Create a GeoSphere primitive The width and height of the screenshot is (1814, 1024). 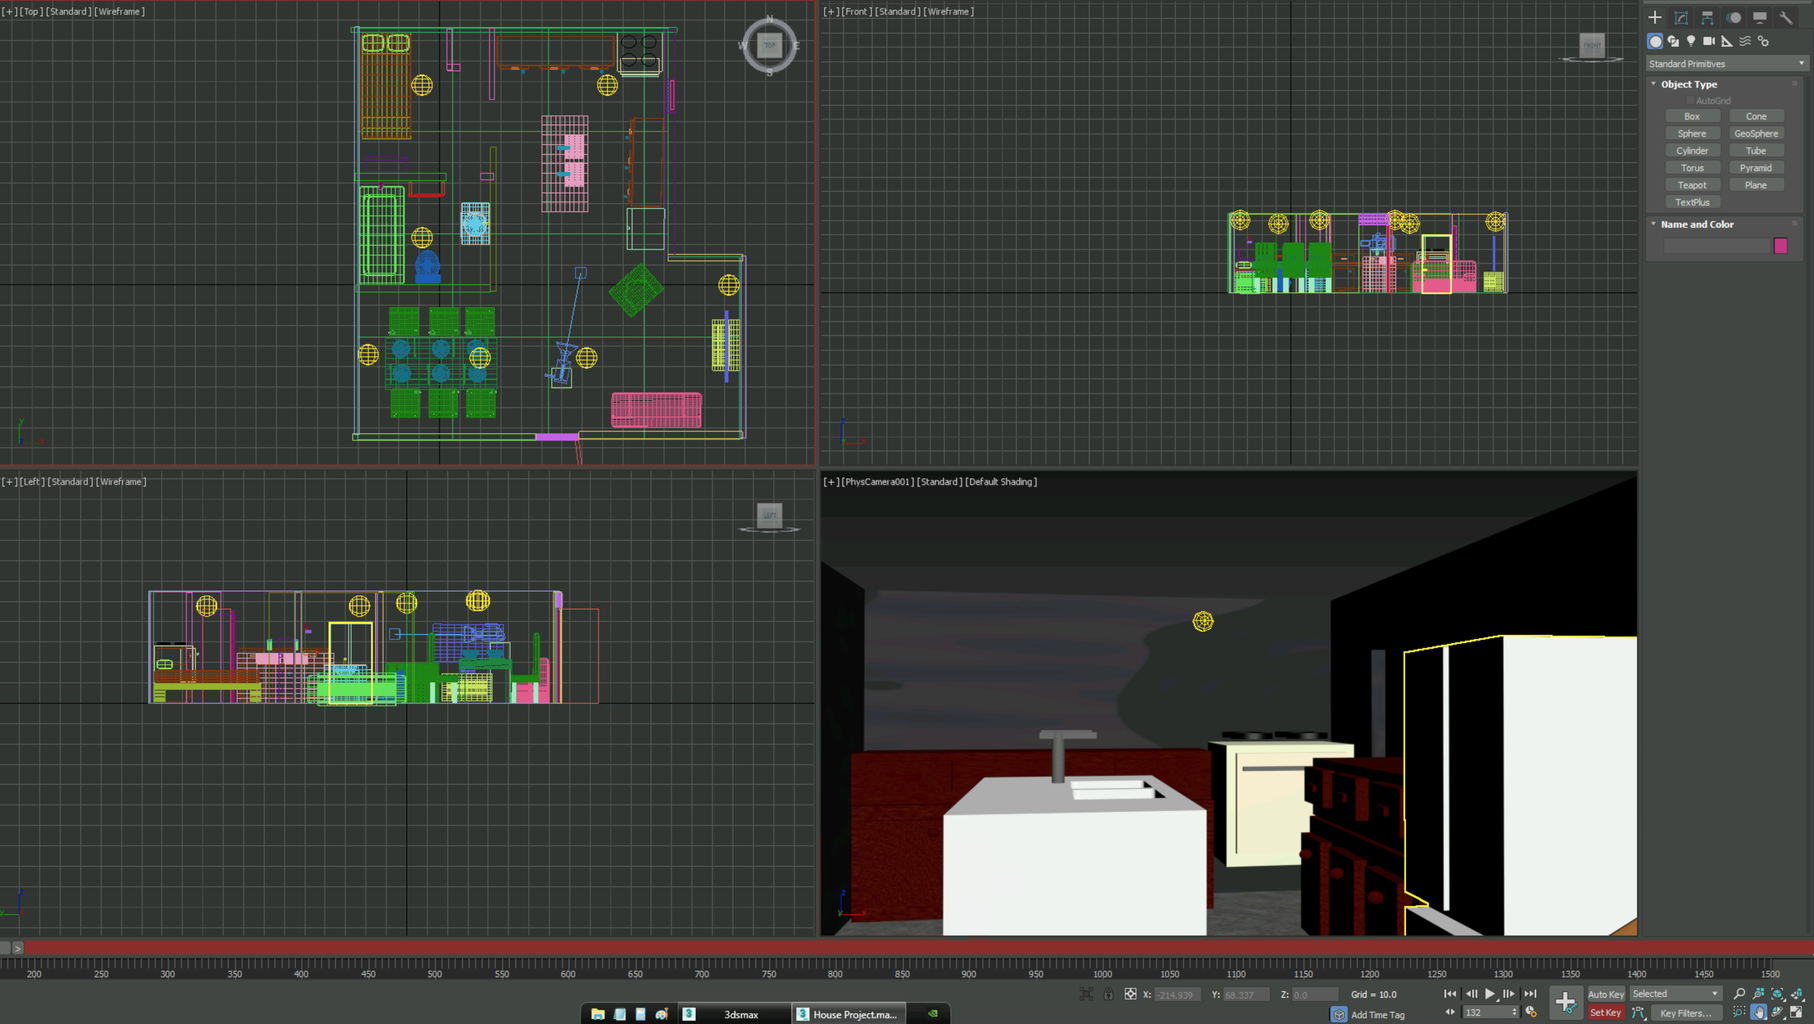coord(1756,133)
